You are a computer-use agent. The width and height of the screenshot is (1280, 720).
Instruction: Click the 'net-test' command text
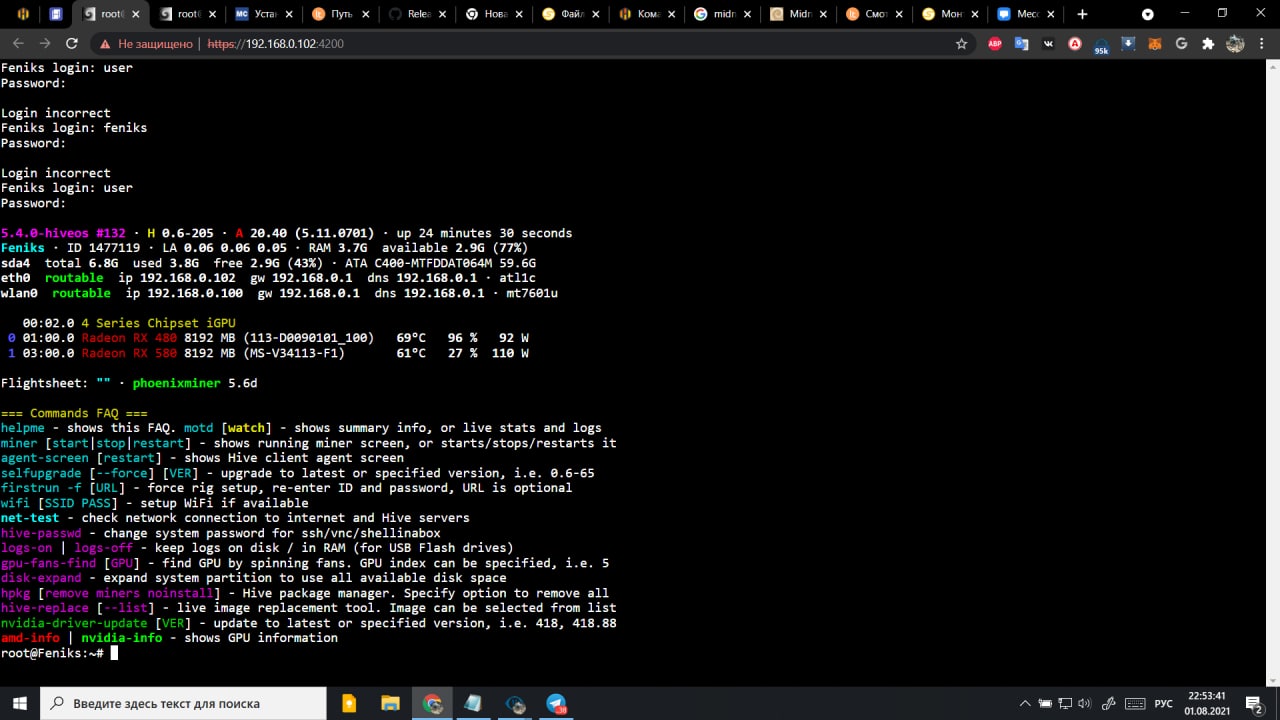pos(30,518)
